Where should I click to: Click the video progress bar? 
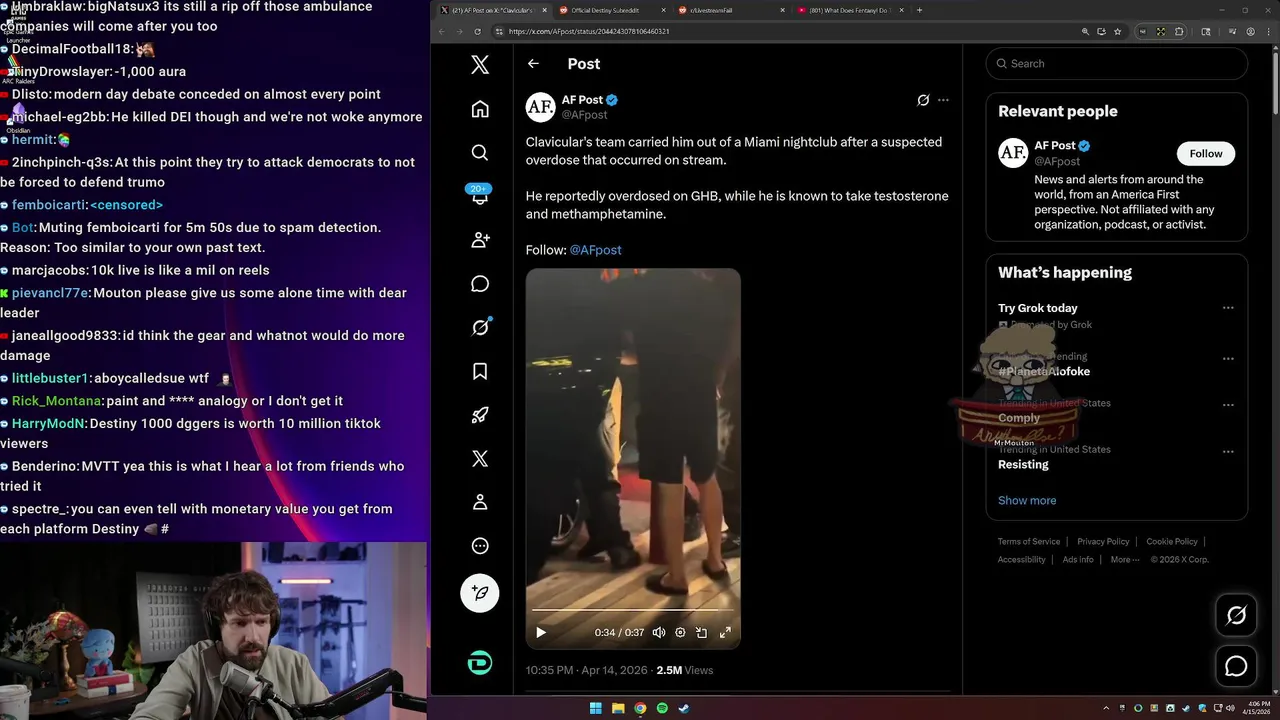[633, 610]
